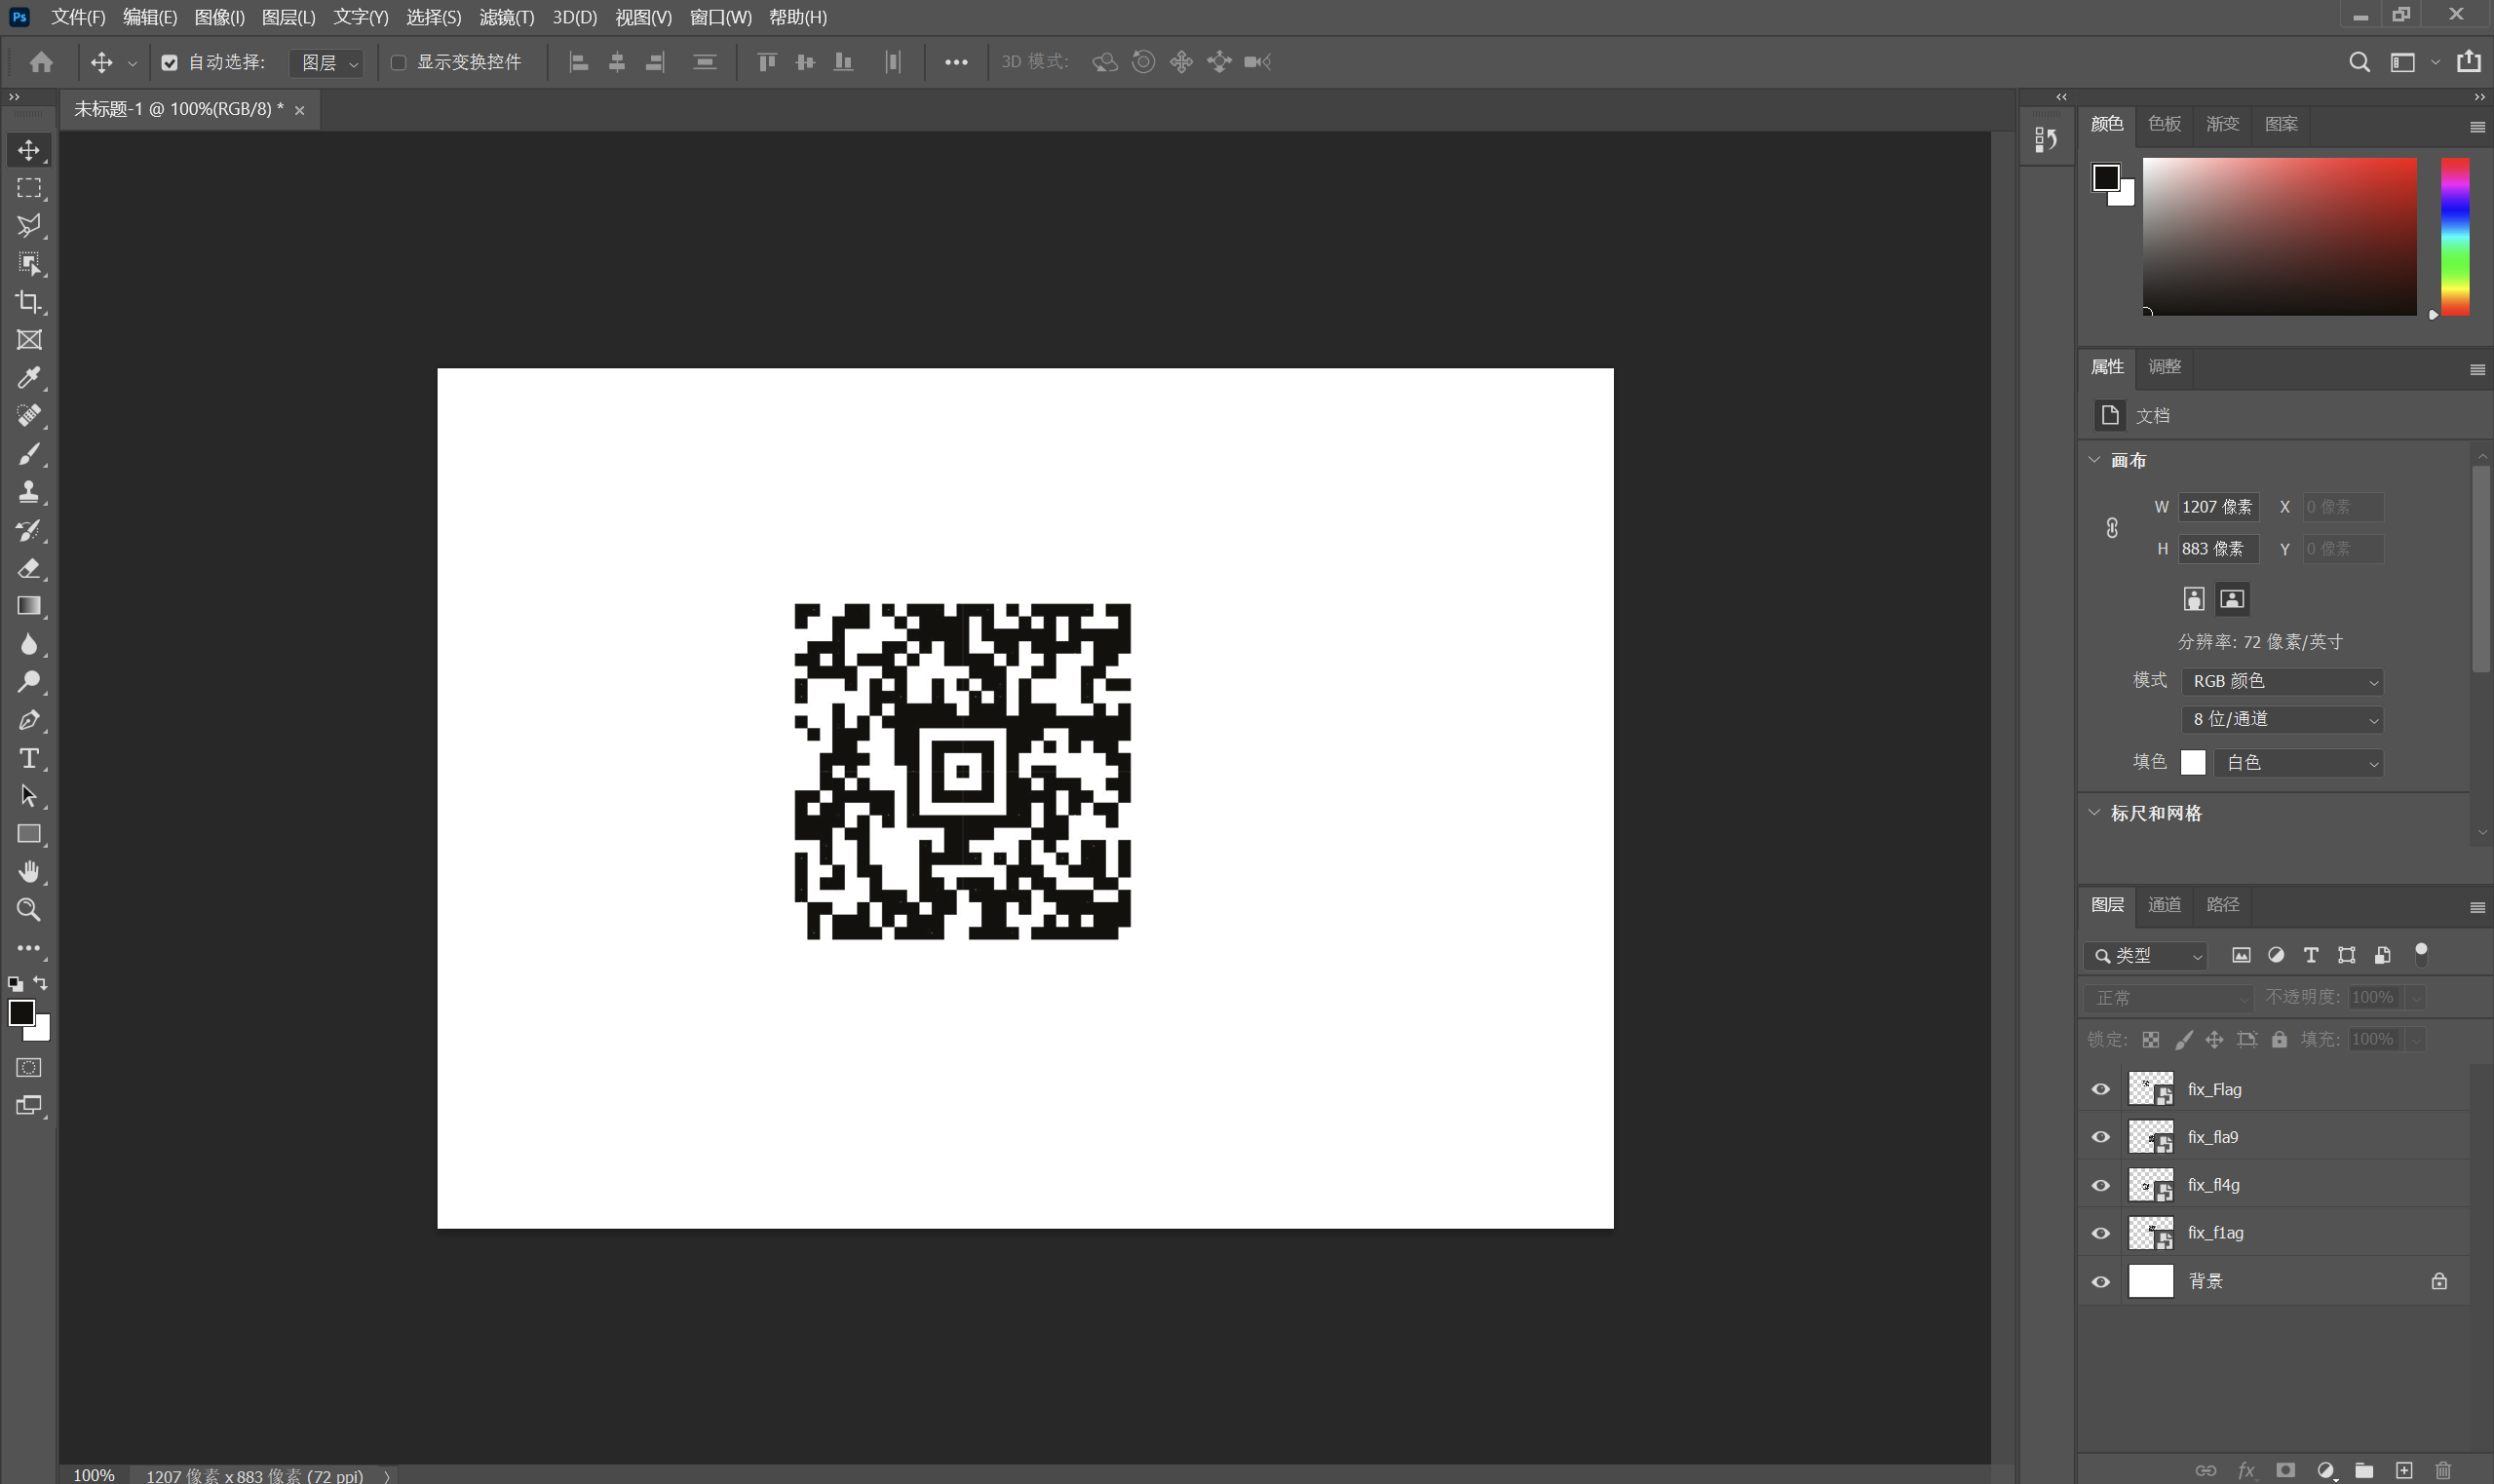Hide the fix_fl4g layer
This screenshot has width=2494, height=1484.
click(2100, 1185)
